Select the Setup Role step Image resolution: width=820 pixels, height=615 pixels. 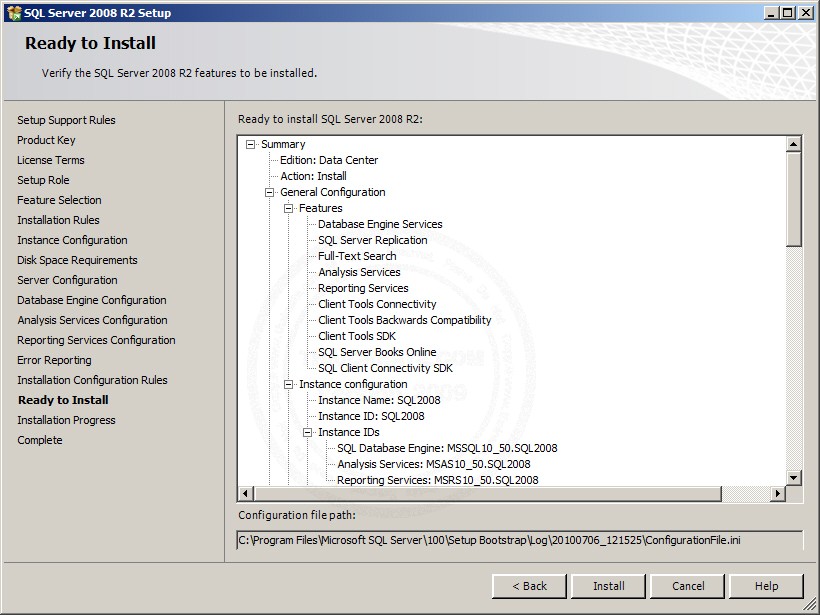43,180
